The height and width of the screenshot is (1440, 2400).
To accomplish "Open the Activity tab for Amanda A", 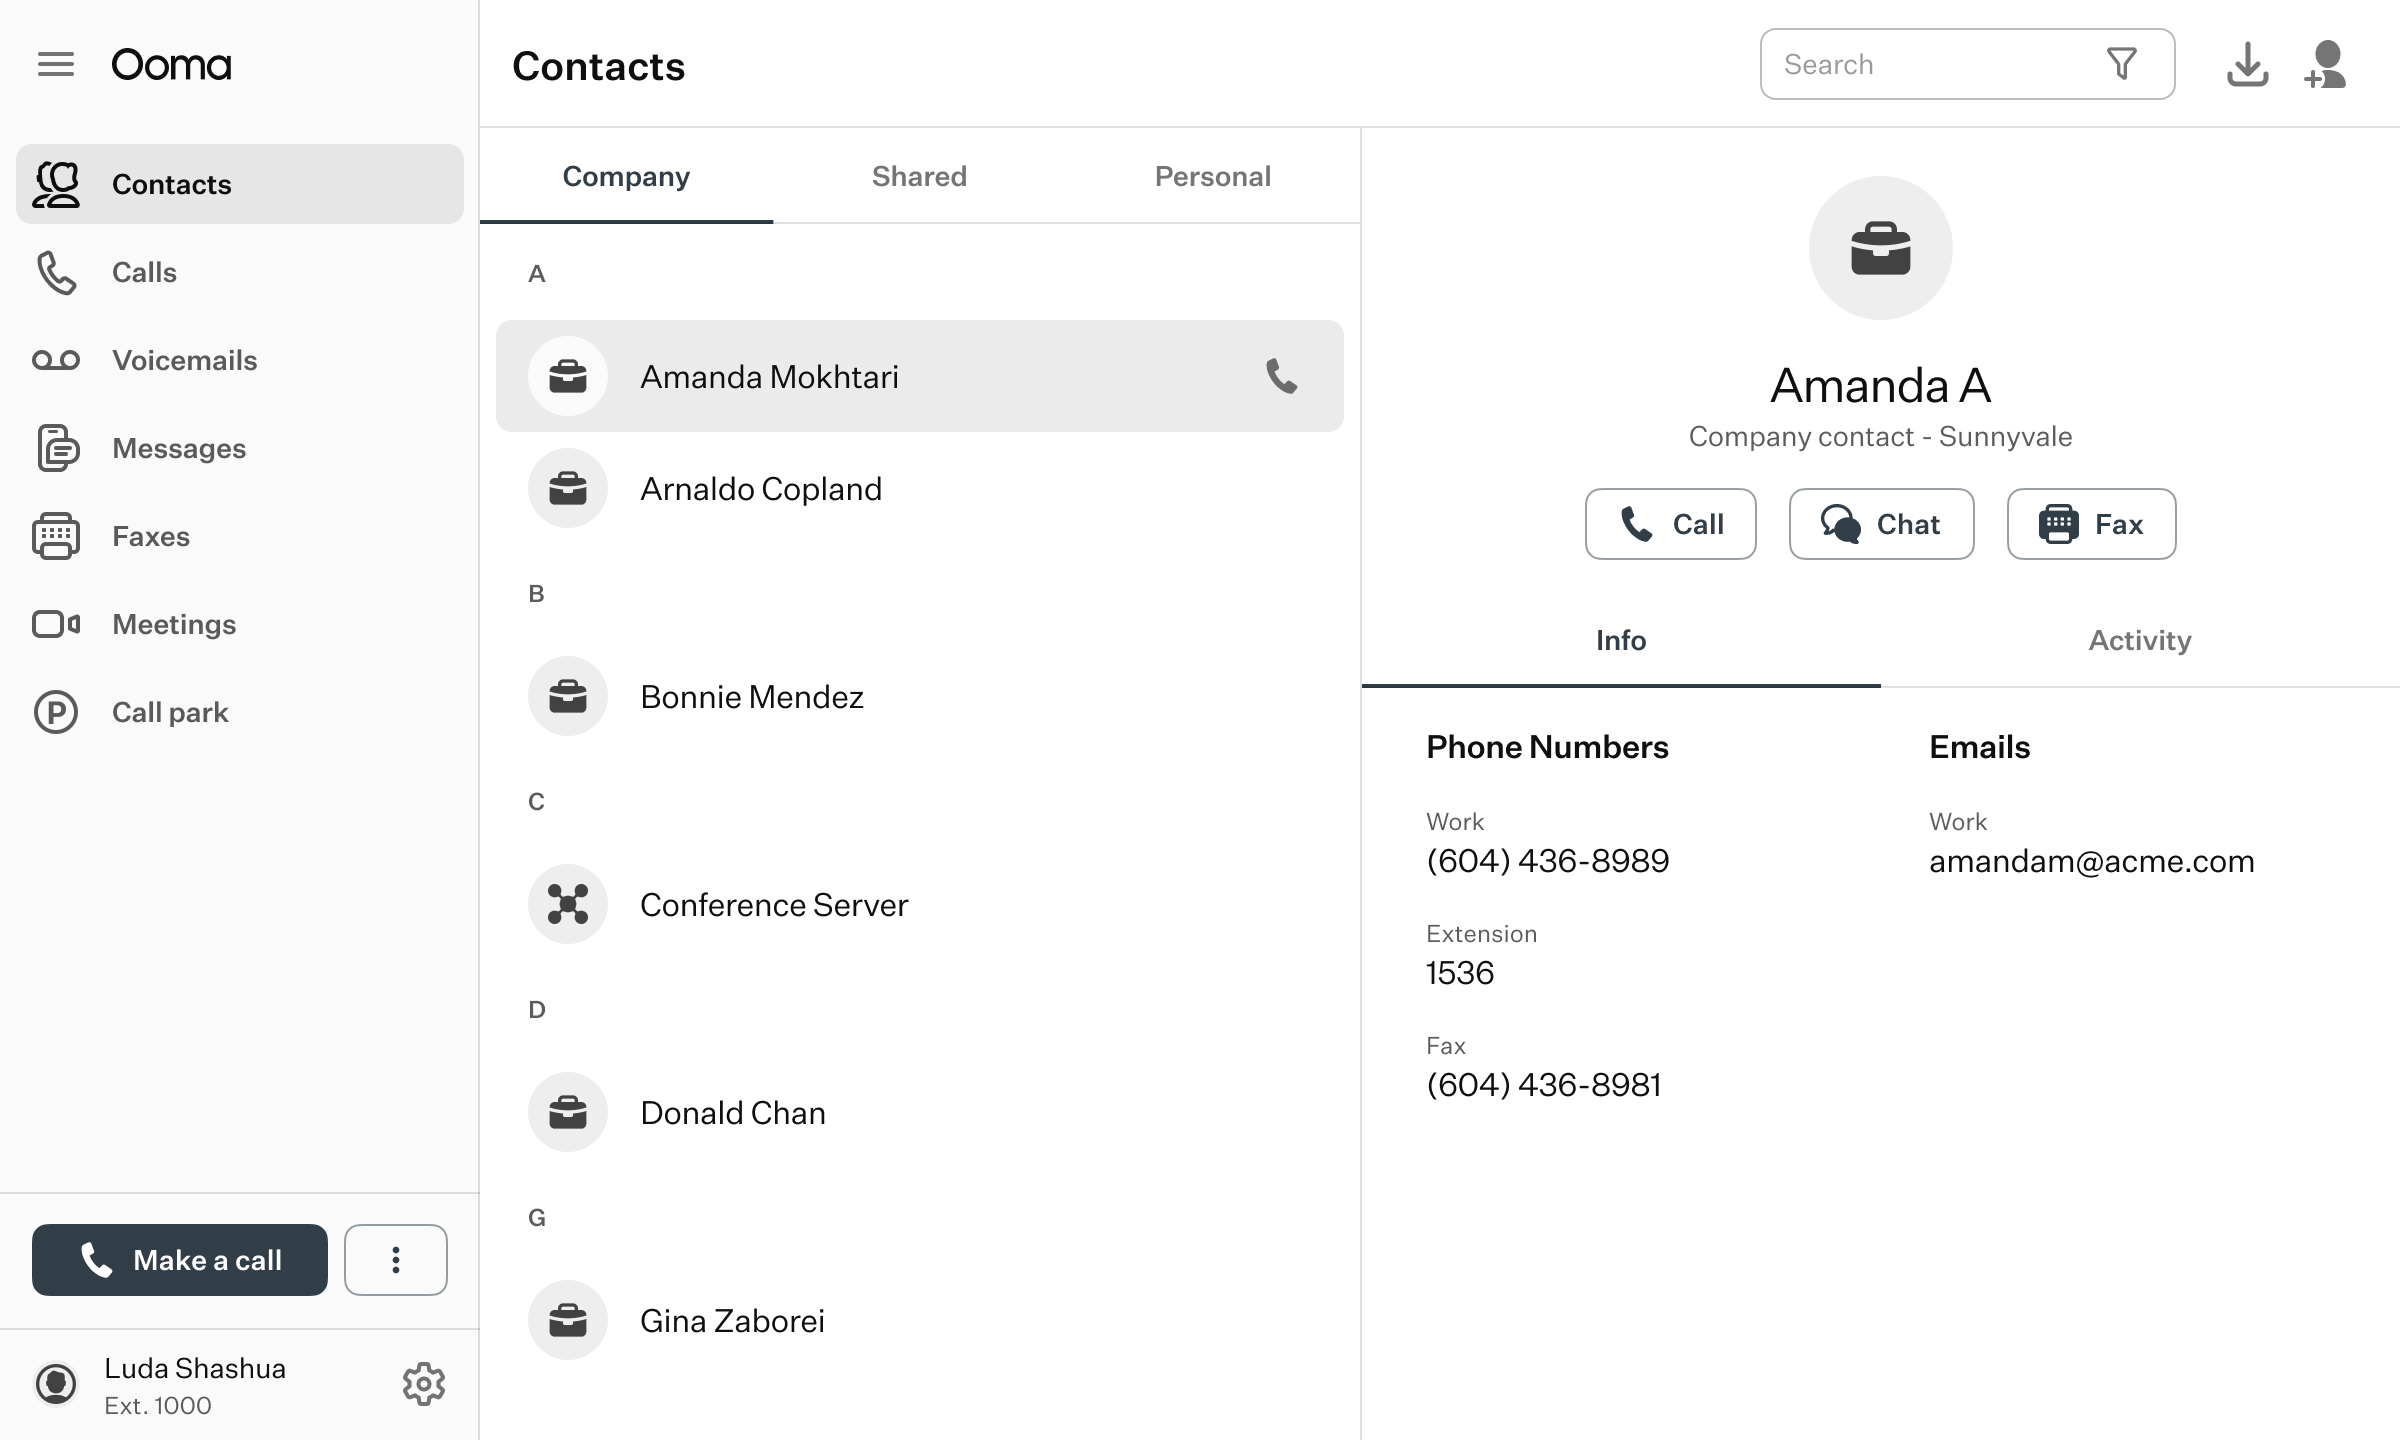I will [x=2139, y=640].
